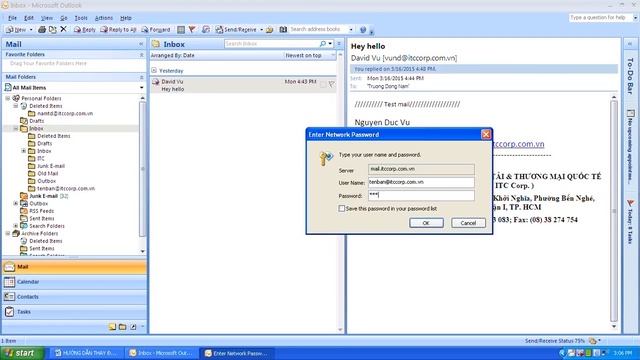
Task: Click Cancel in the Enter Network Password dialog
Action: point(468,223)
